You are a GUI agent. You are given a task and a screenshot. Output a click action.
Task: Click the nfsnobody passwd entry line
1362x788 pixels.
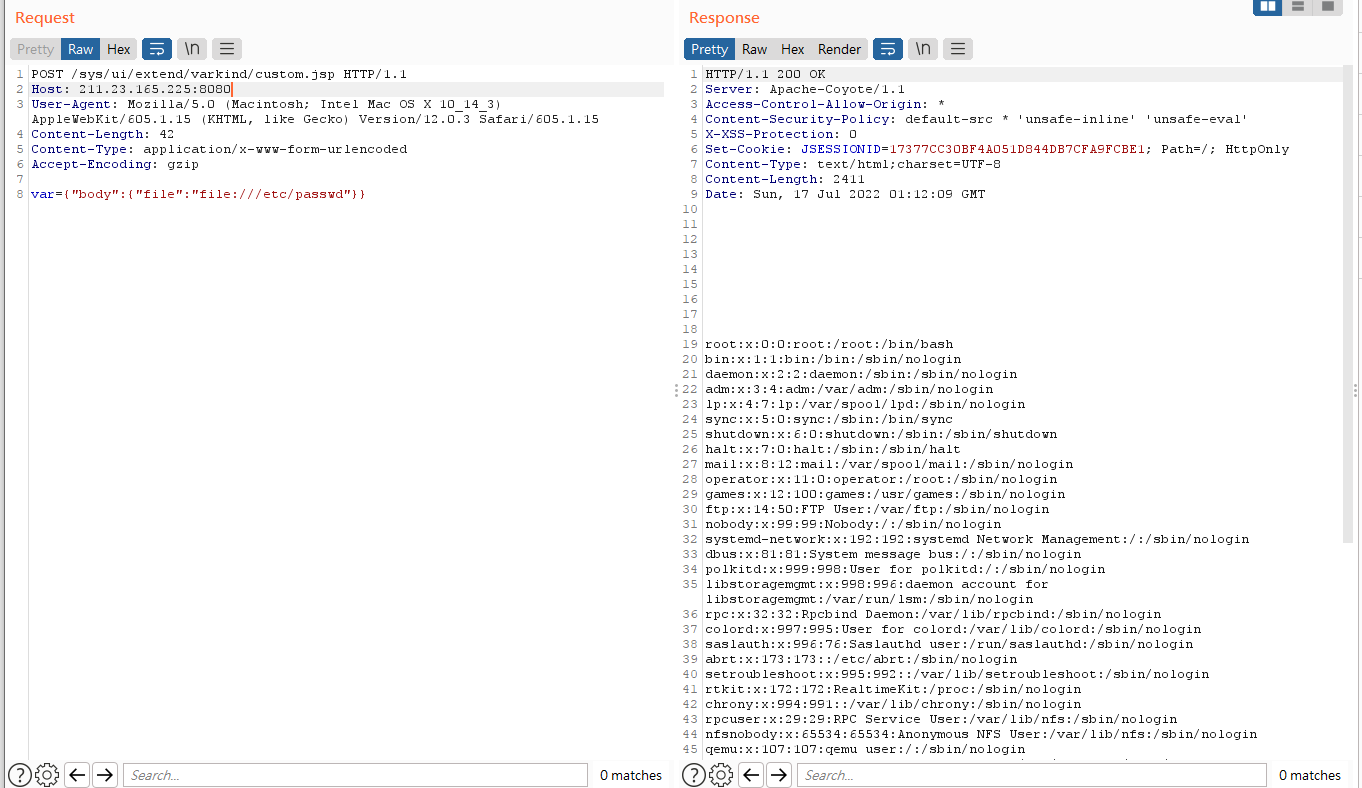point(981,734)
